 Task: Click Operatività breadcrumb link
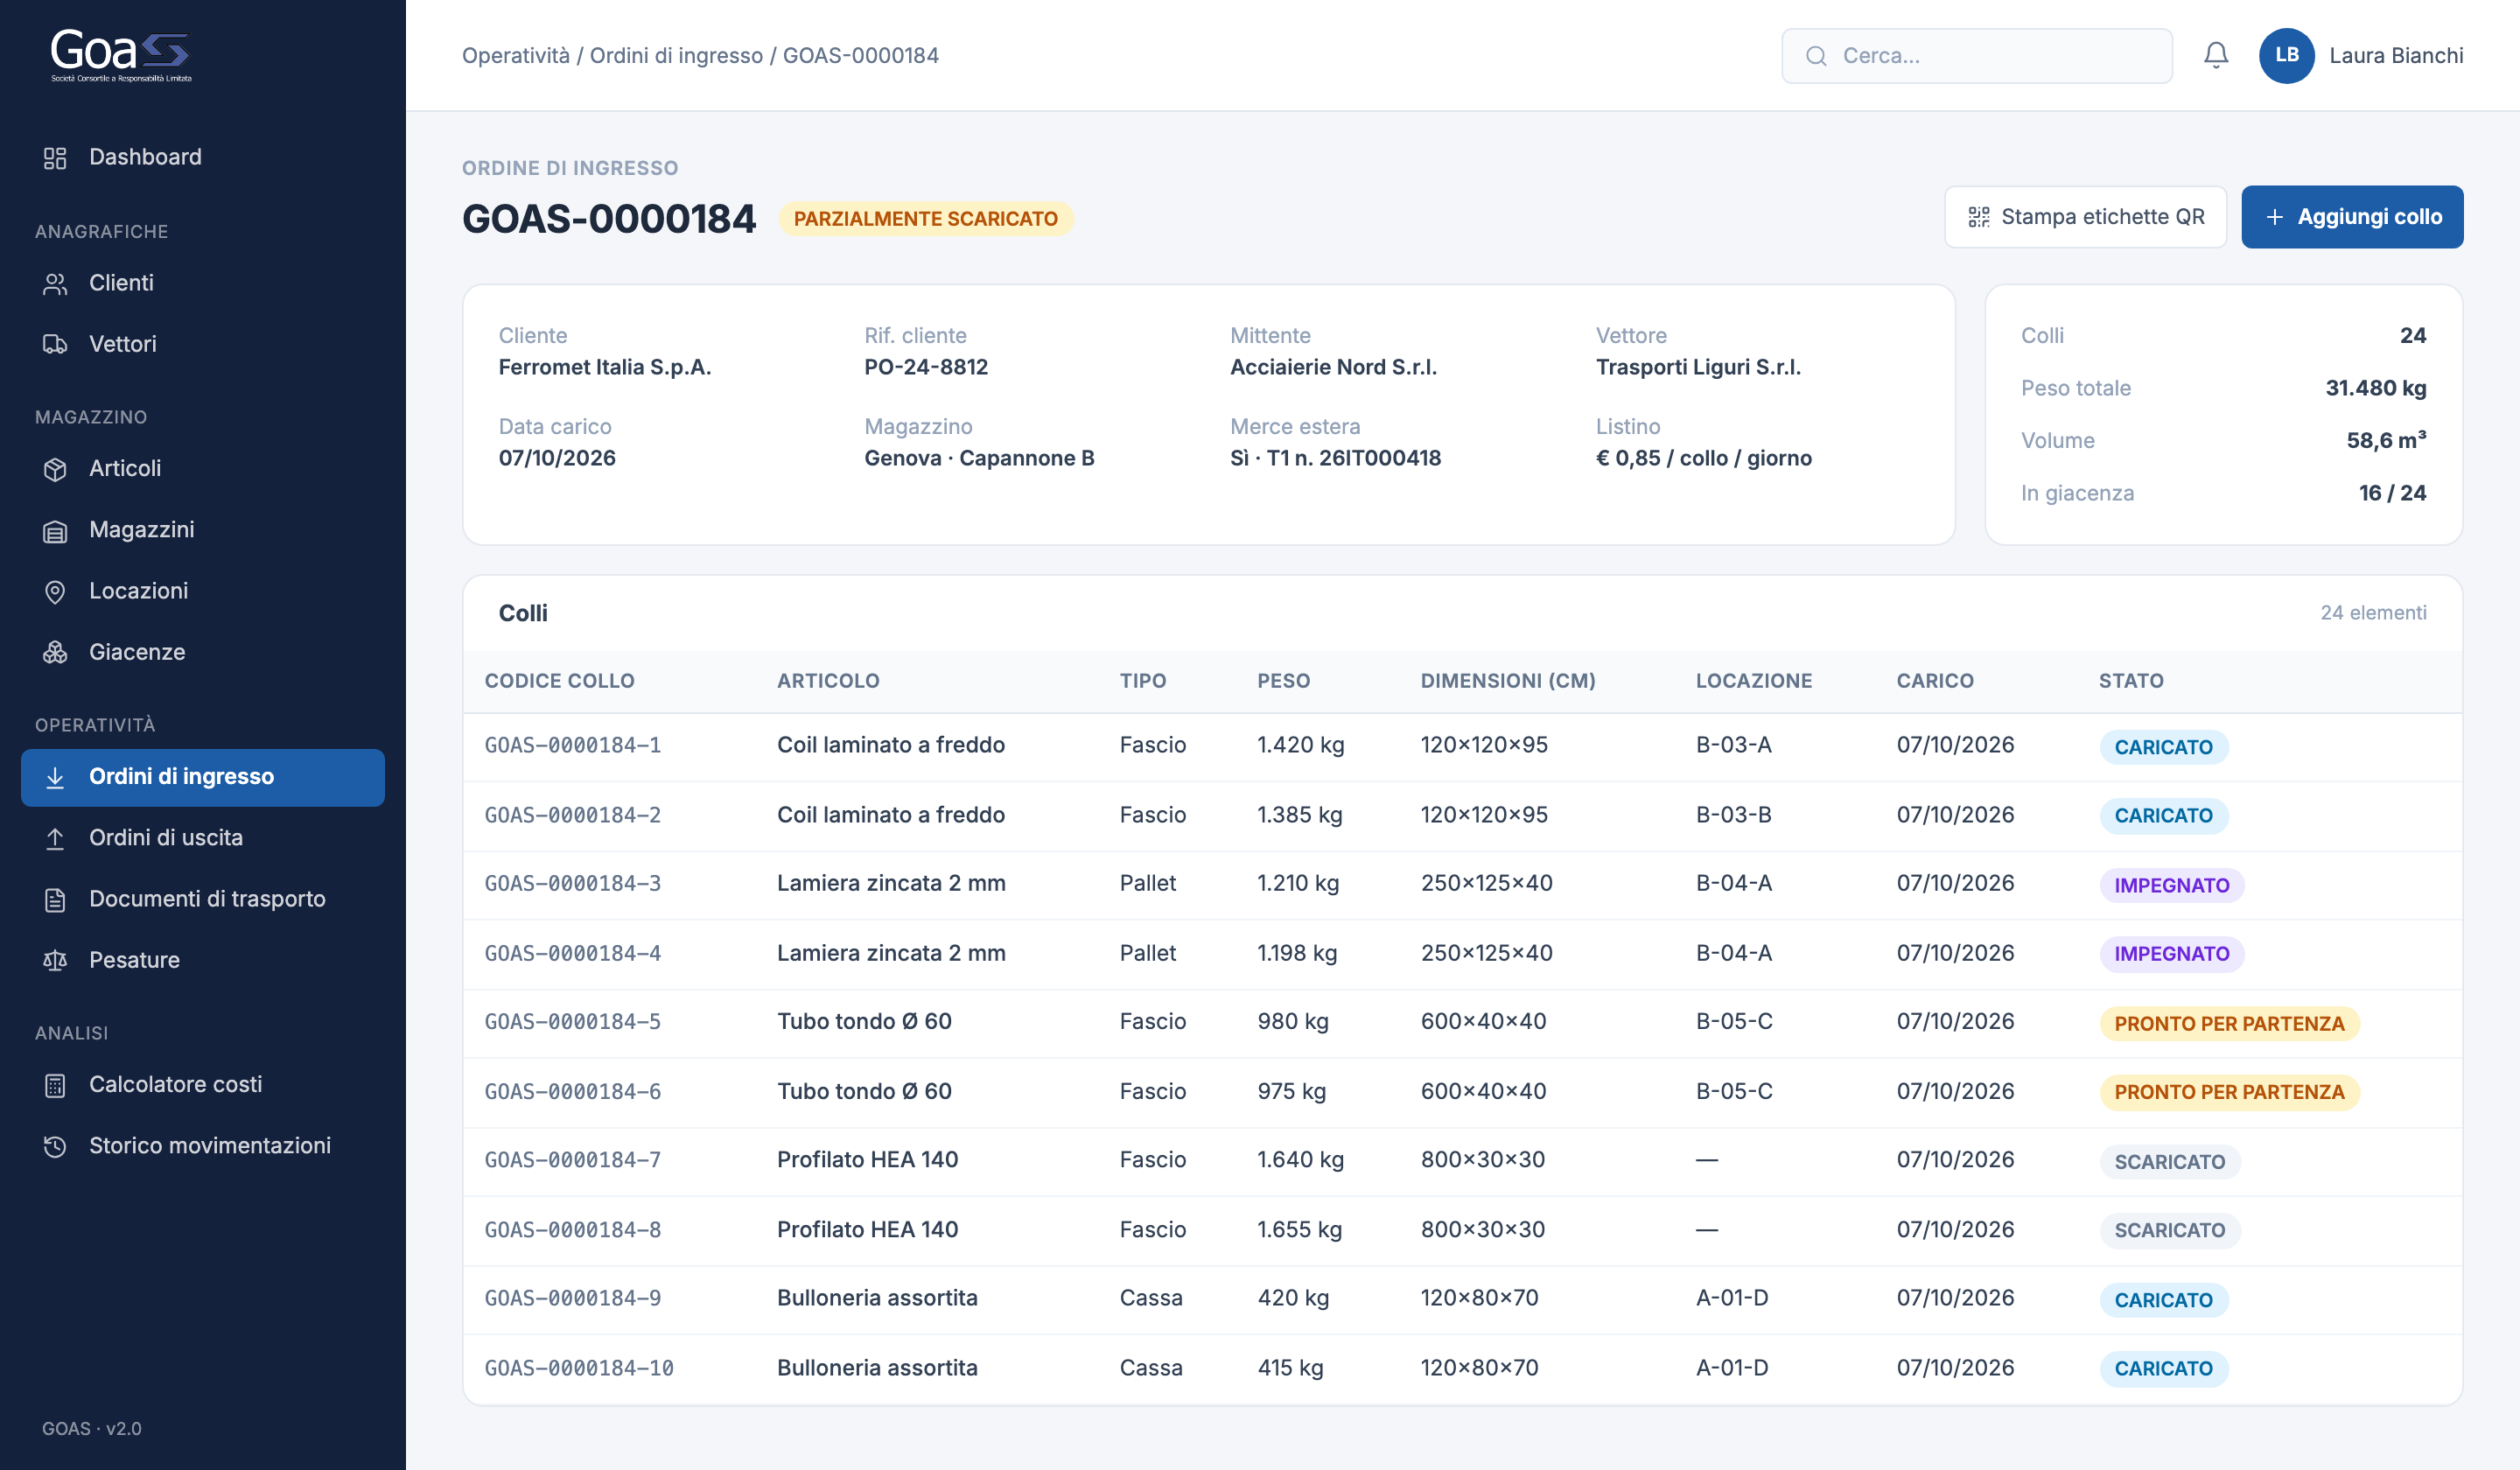[516, 56]
